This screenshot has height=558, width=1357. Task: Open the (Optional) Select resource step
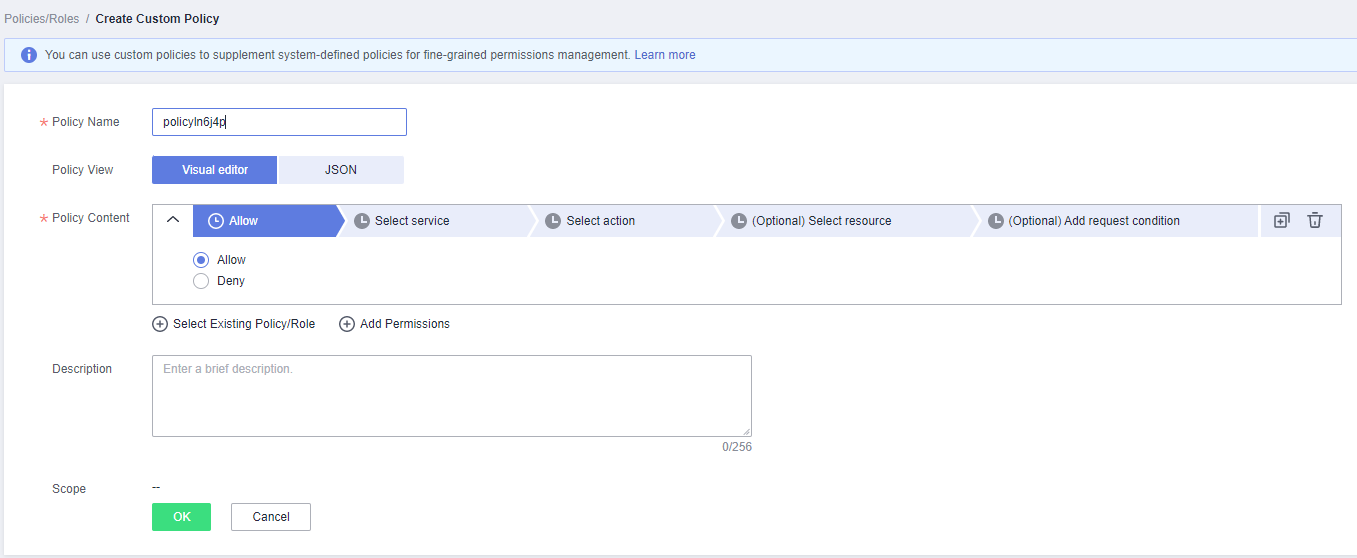pyautogui.click(x=820, y=221)
